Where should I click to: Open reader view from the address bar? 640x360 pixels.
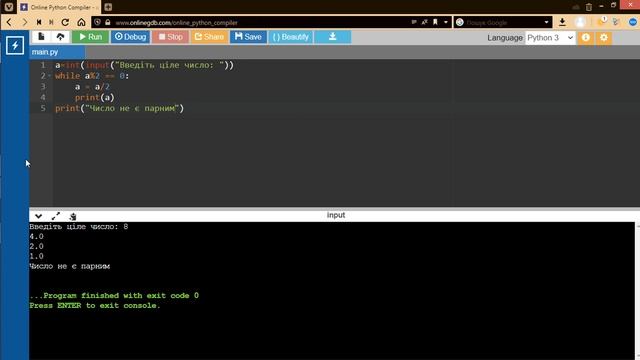tap(414, 22)
